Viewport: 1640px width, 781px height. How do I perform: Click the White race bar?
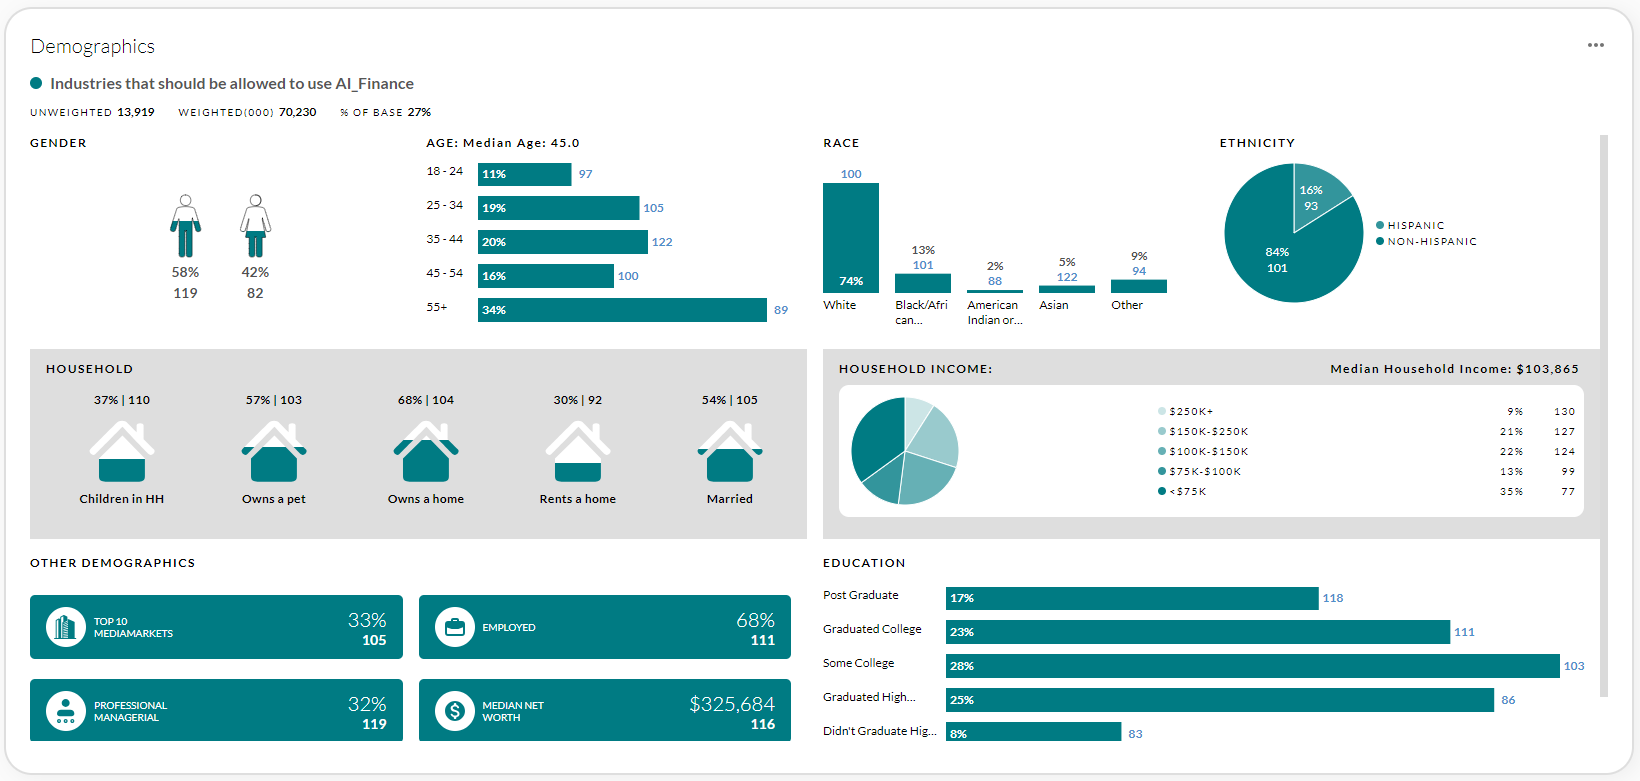851,238
